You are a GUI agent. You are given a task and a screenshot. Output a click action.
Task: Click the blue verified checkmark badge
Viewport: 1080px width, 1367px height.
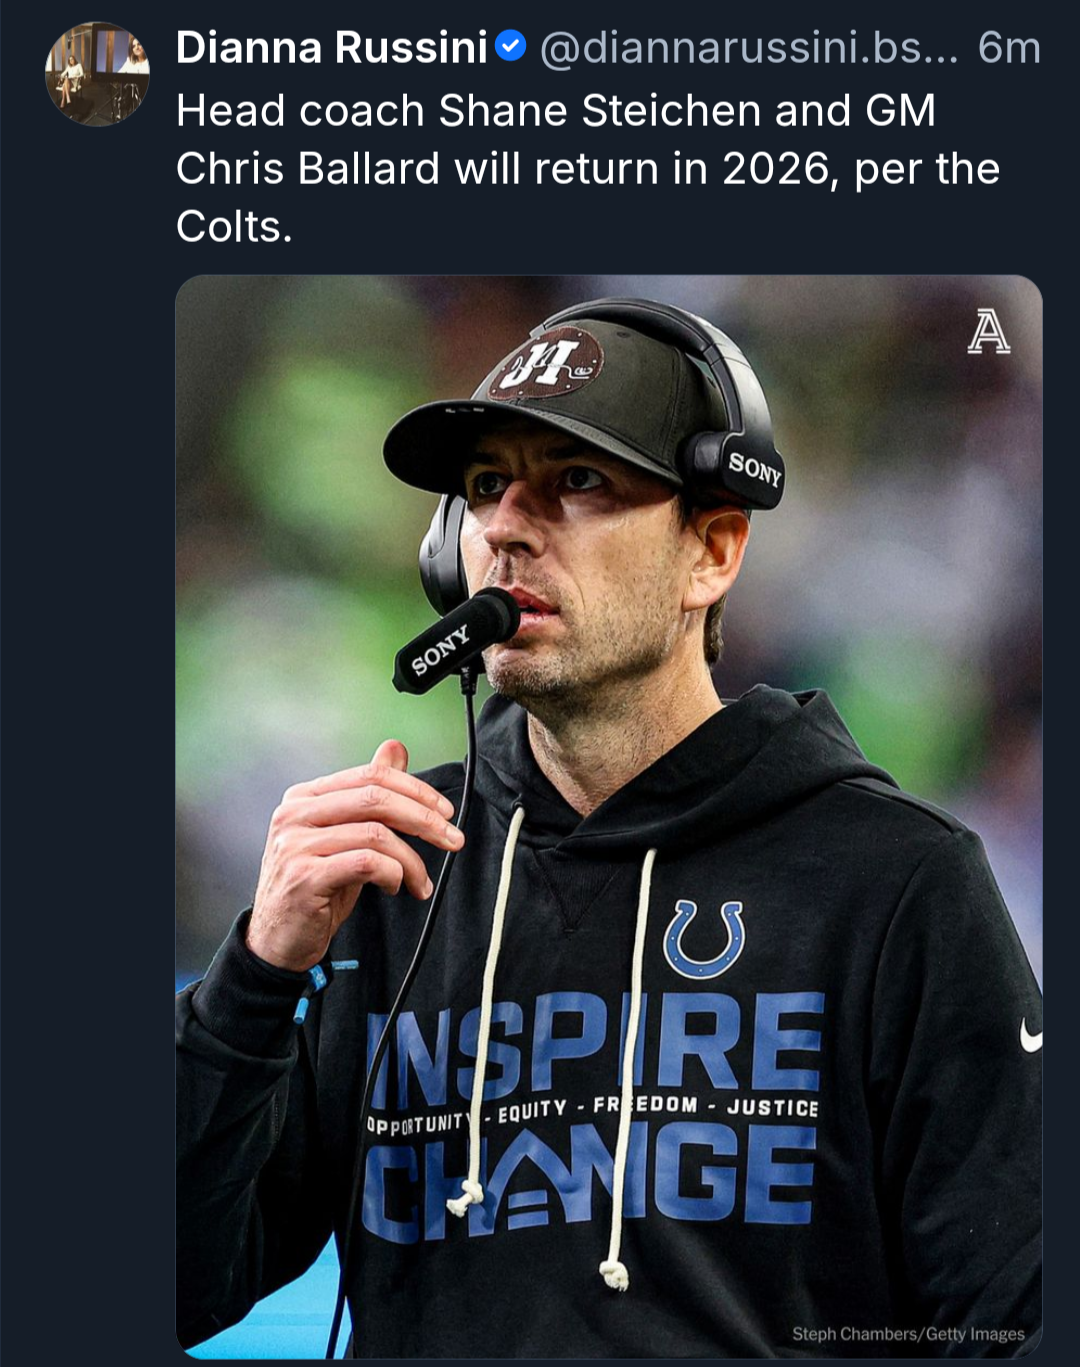click(x=511, y=46)
